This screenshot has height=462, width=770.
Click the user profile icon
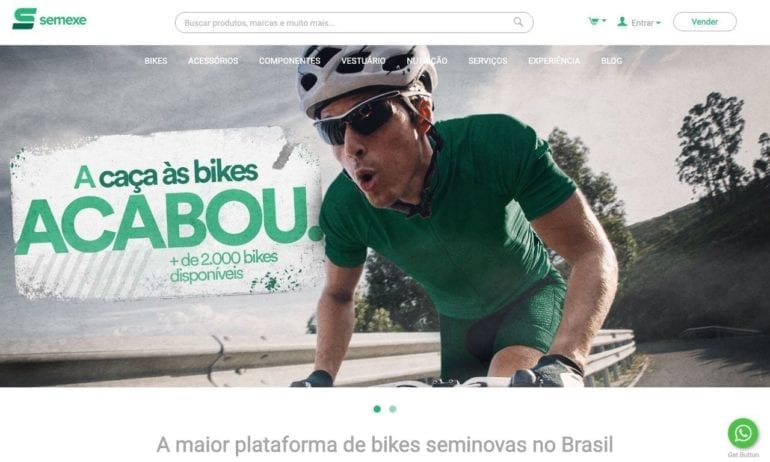point(622,22)
